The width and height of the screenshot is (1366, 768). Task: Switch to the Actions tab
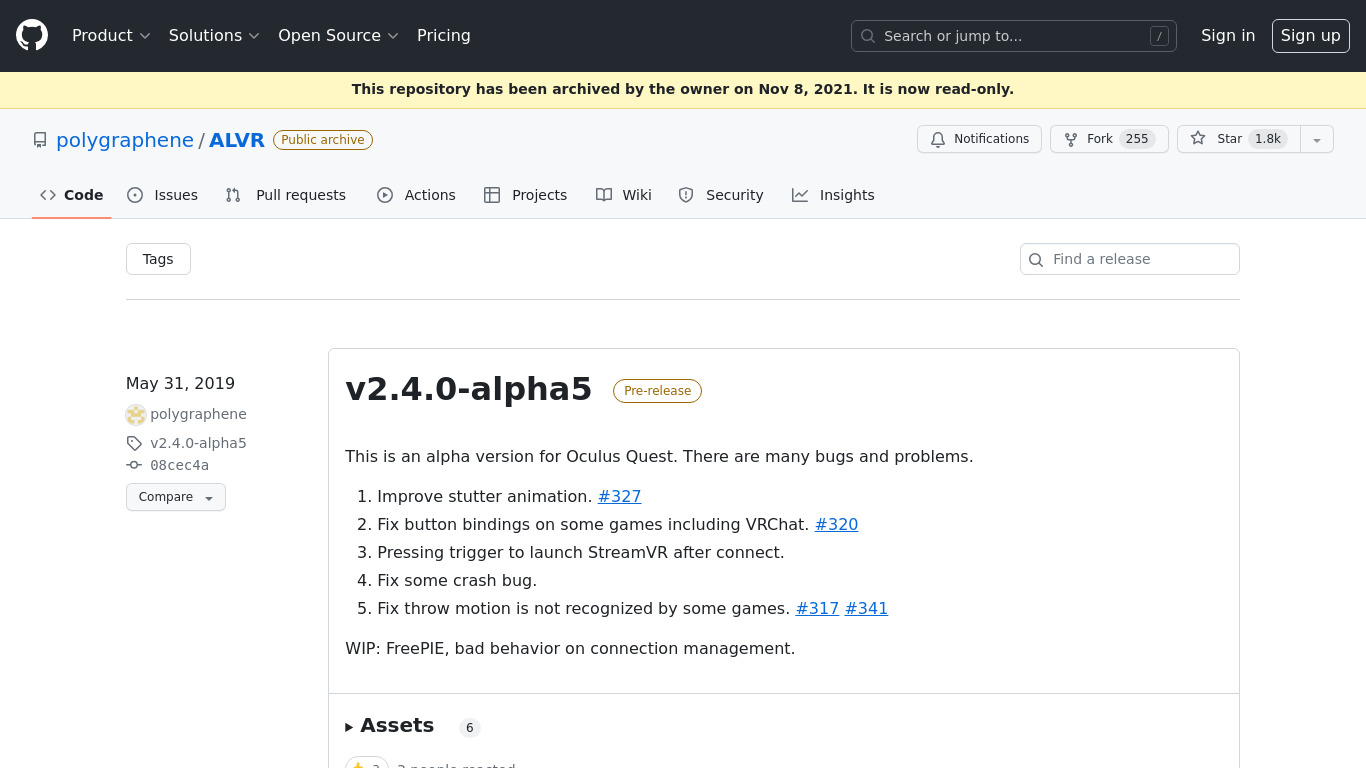(x=416, y=195)
